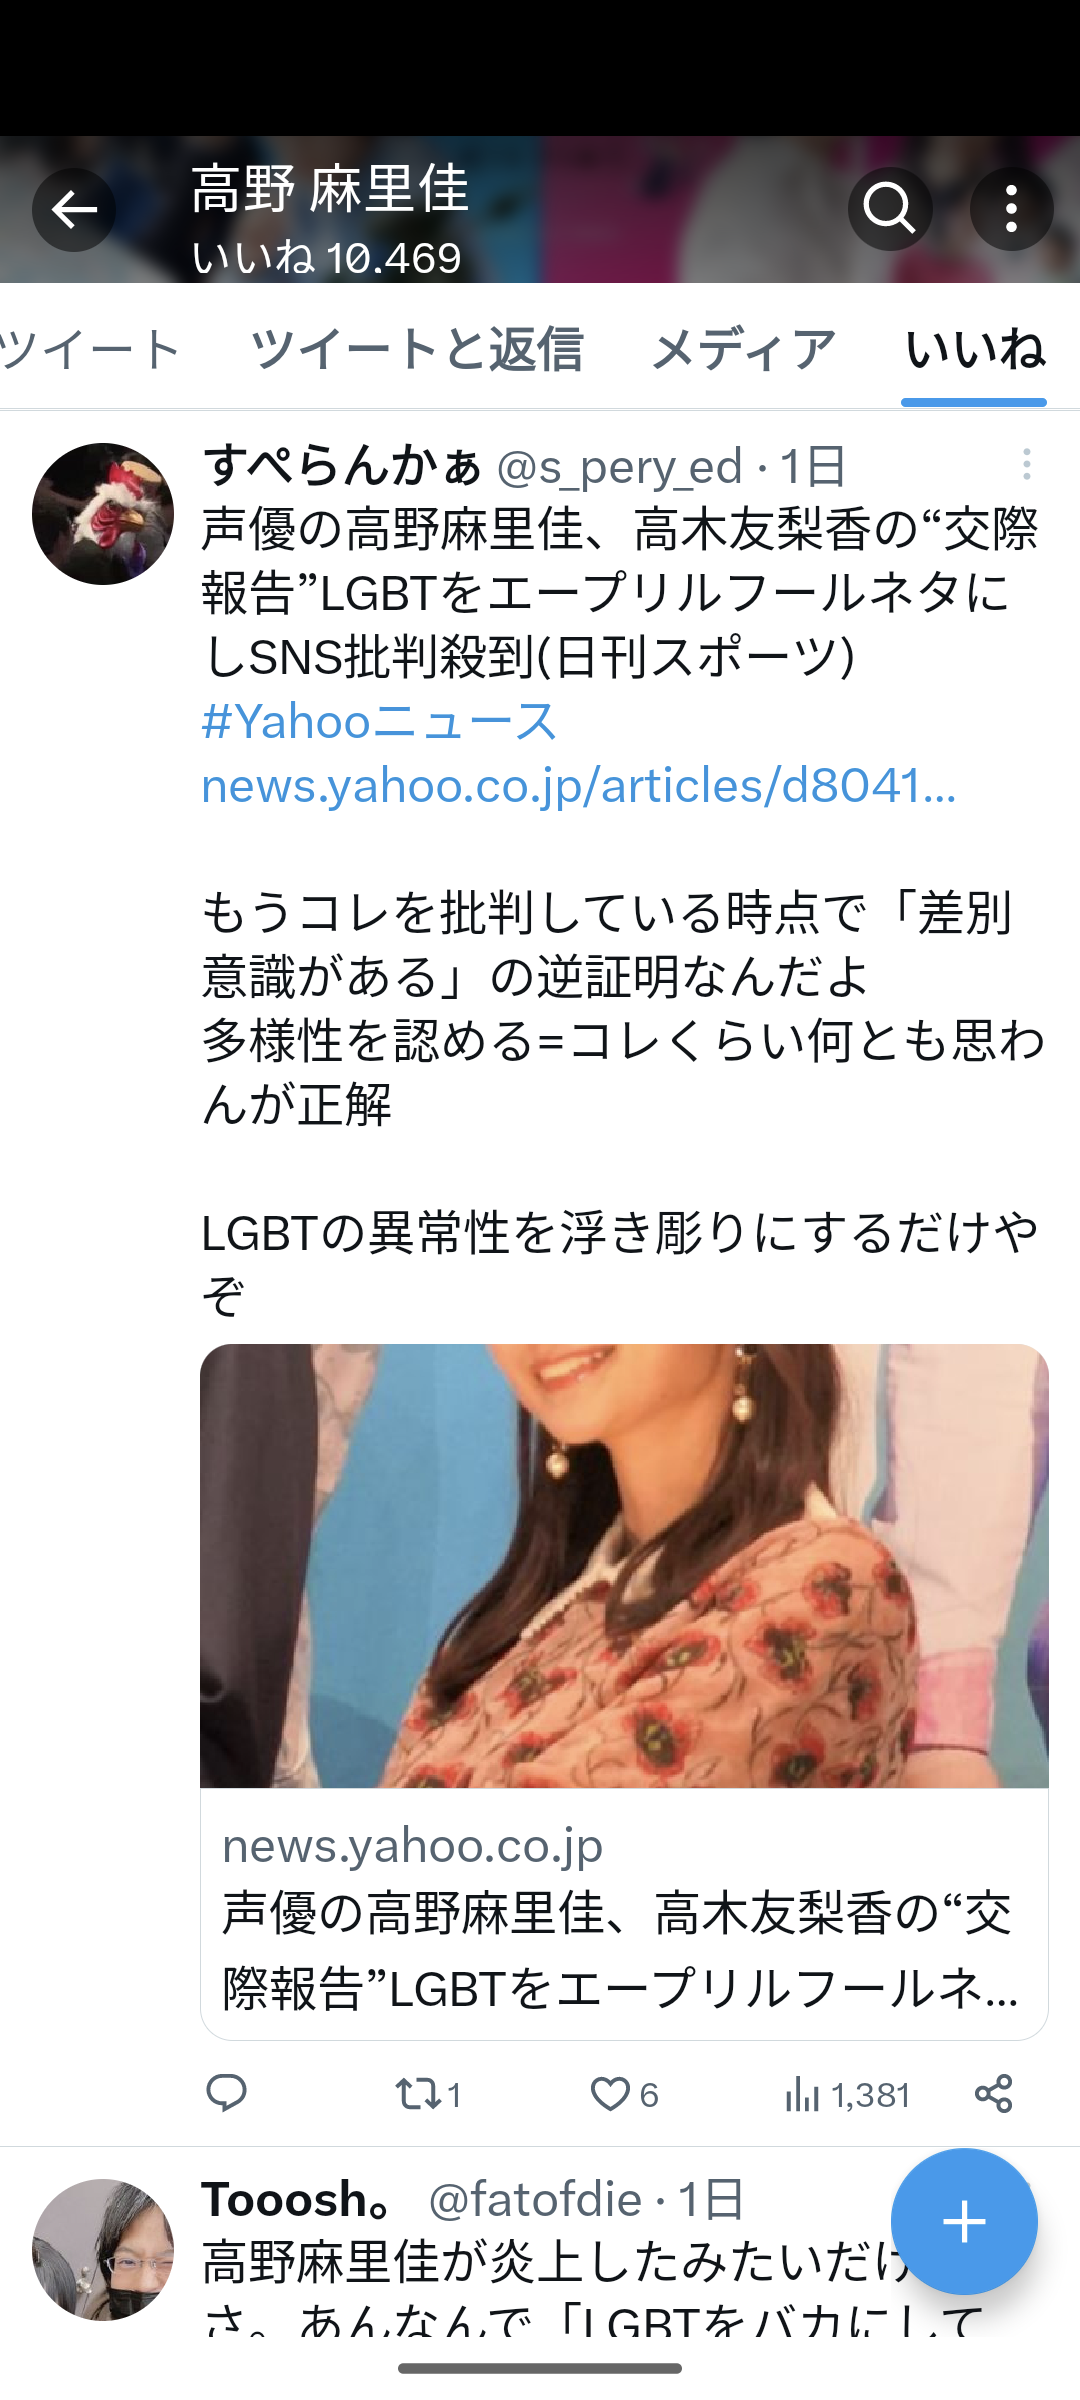Open the profile three-dot options menu

(1011, 209)
